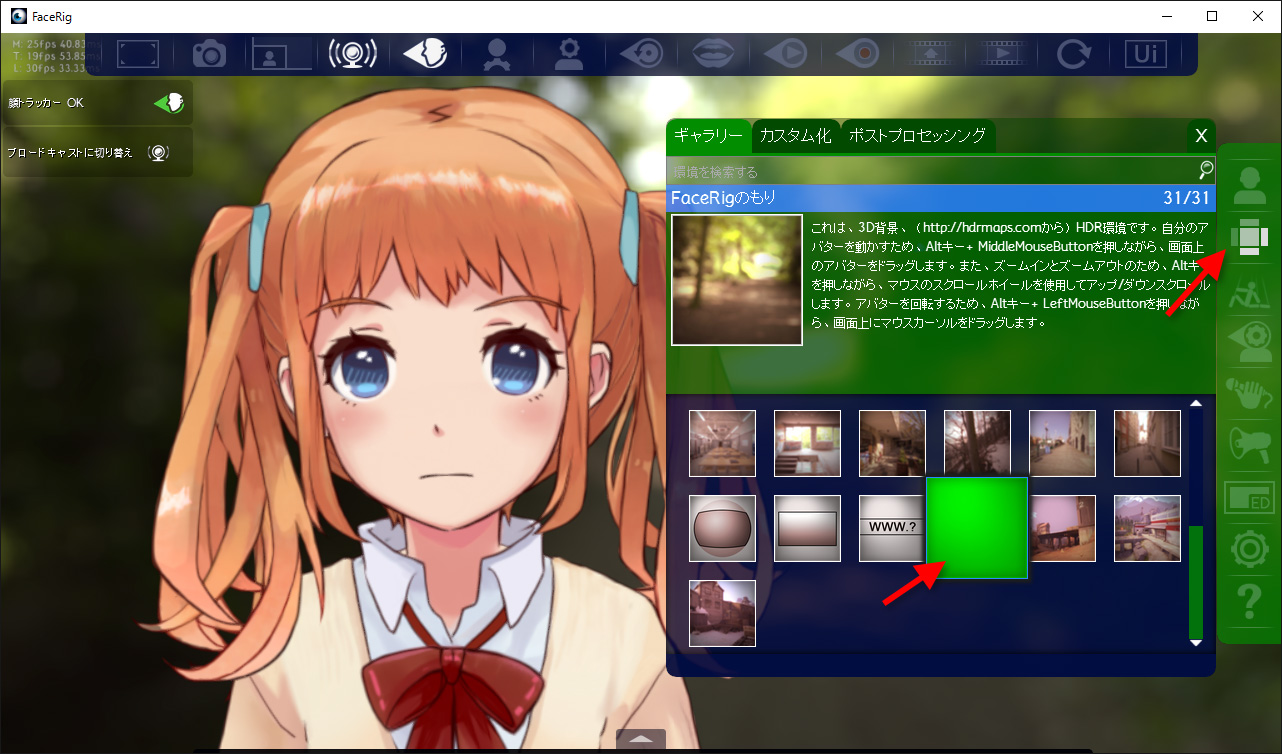Close the gallery panel with X

coord(1201,136)
